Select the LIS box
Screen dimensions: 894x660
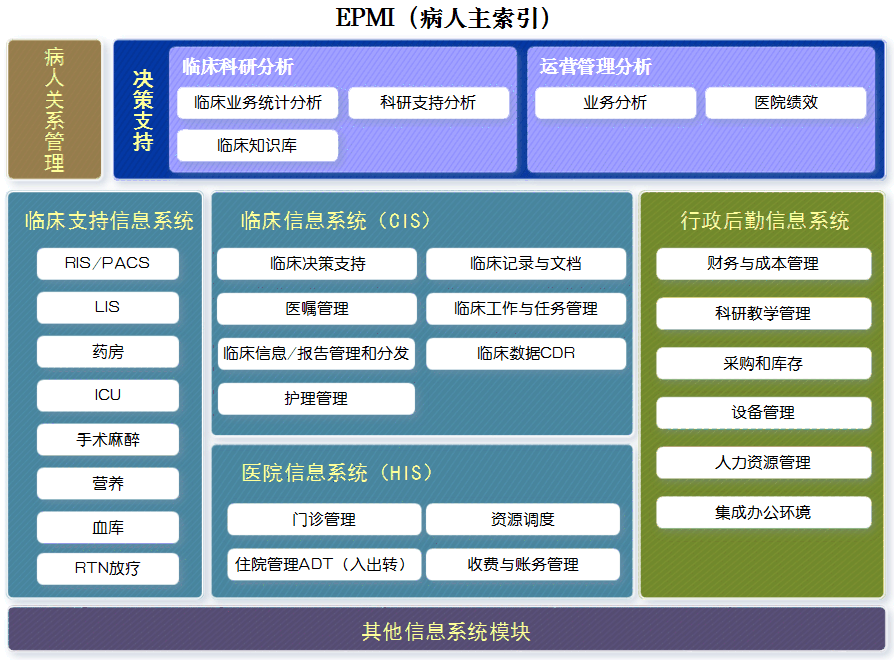(108, 307)
